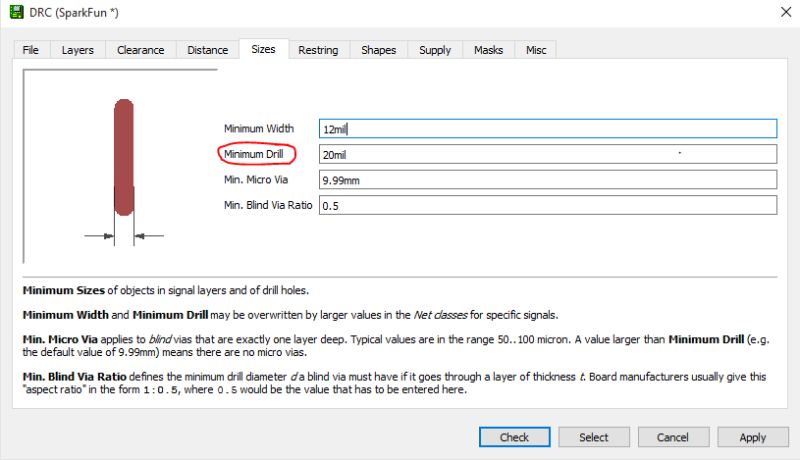Select the Sizes tab

click(x=263, y=49)
